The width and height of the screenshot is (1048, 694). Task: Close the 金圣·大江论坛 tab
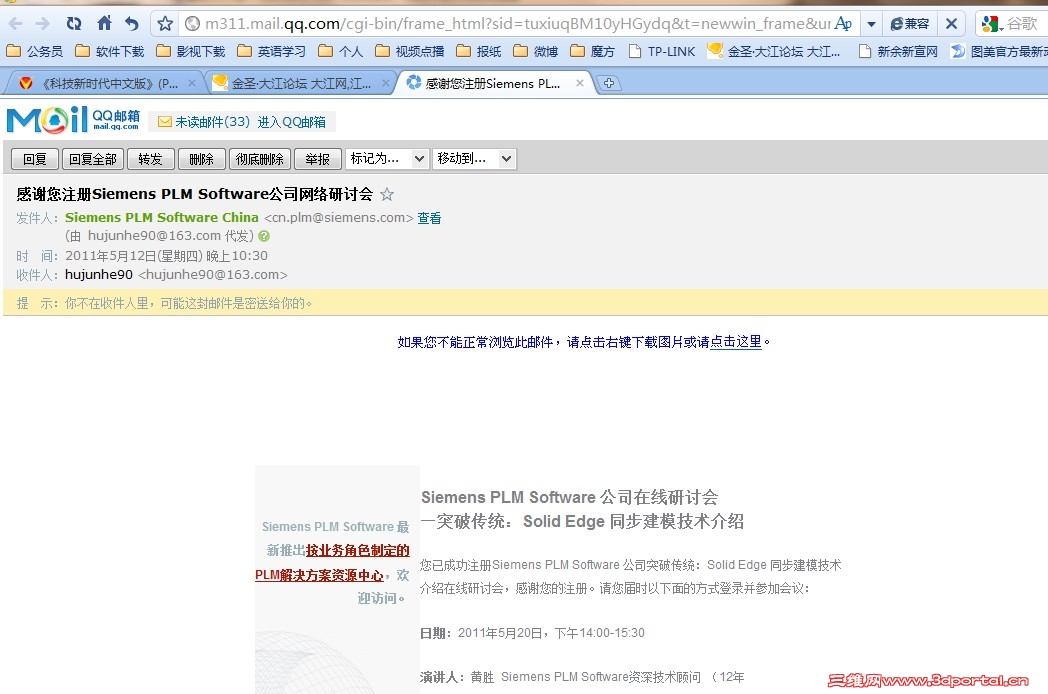point(386,84)
